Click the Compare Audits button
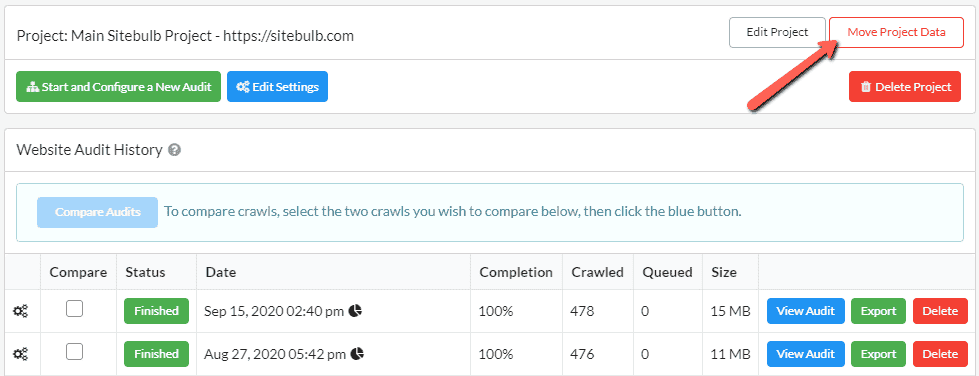Image resolution: width=979 pixels, height=376 pixels. (97, 212)
